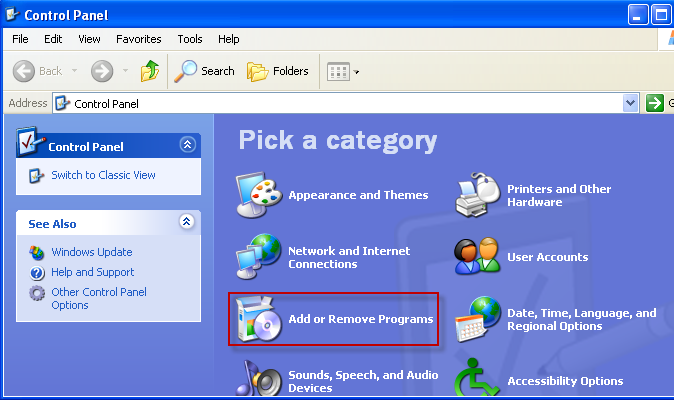Minimize the Control Panel window
This screenshot has width=674, height=400.
637,15
